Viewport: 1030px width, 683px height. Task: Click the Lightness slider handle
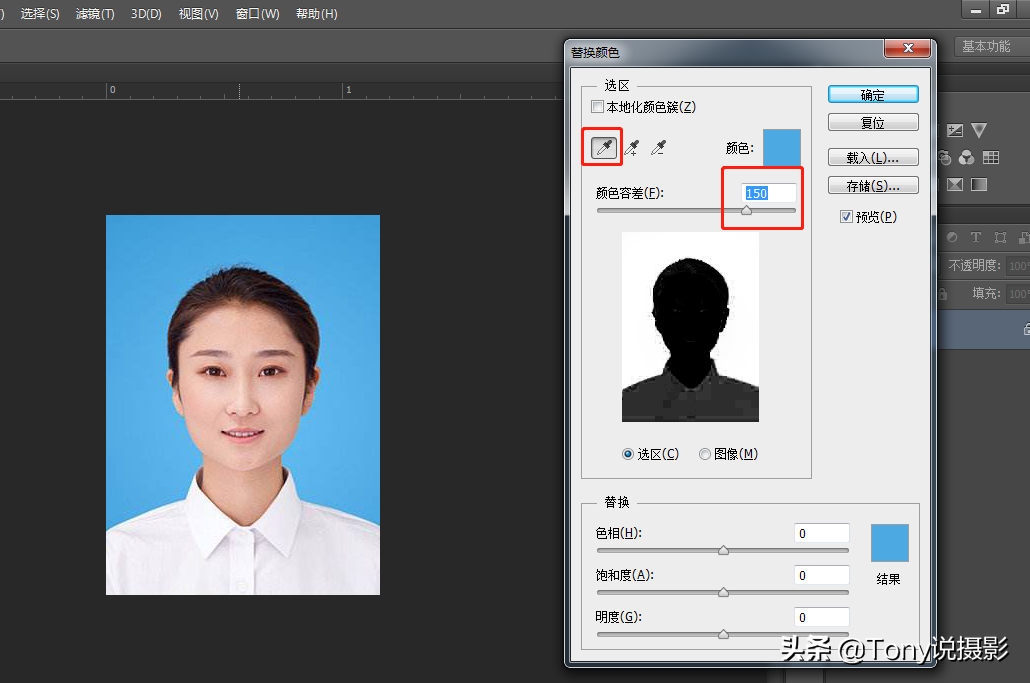(723, 634)
